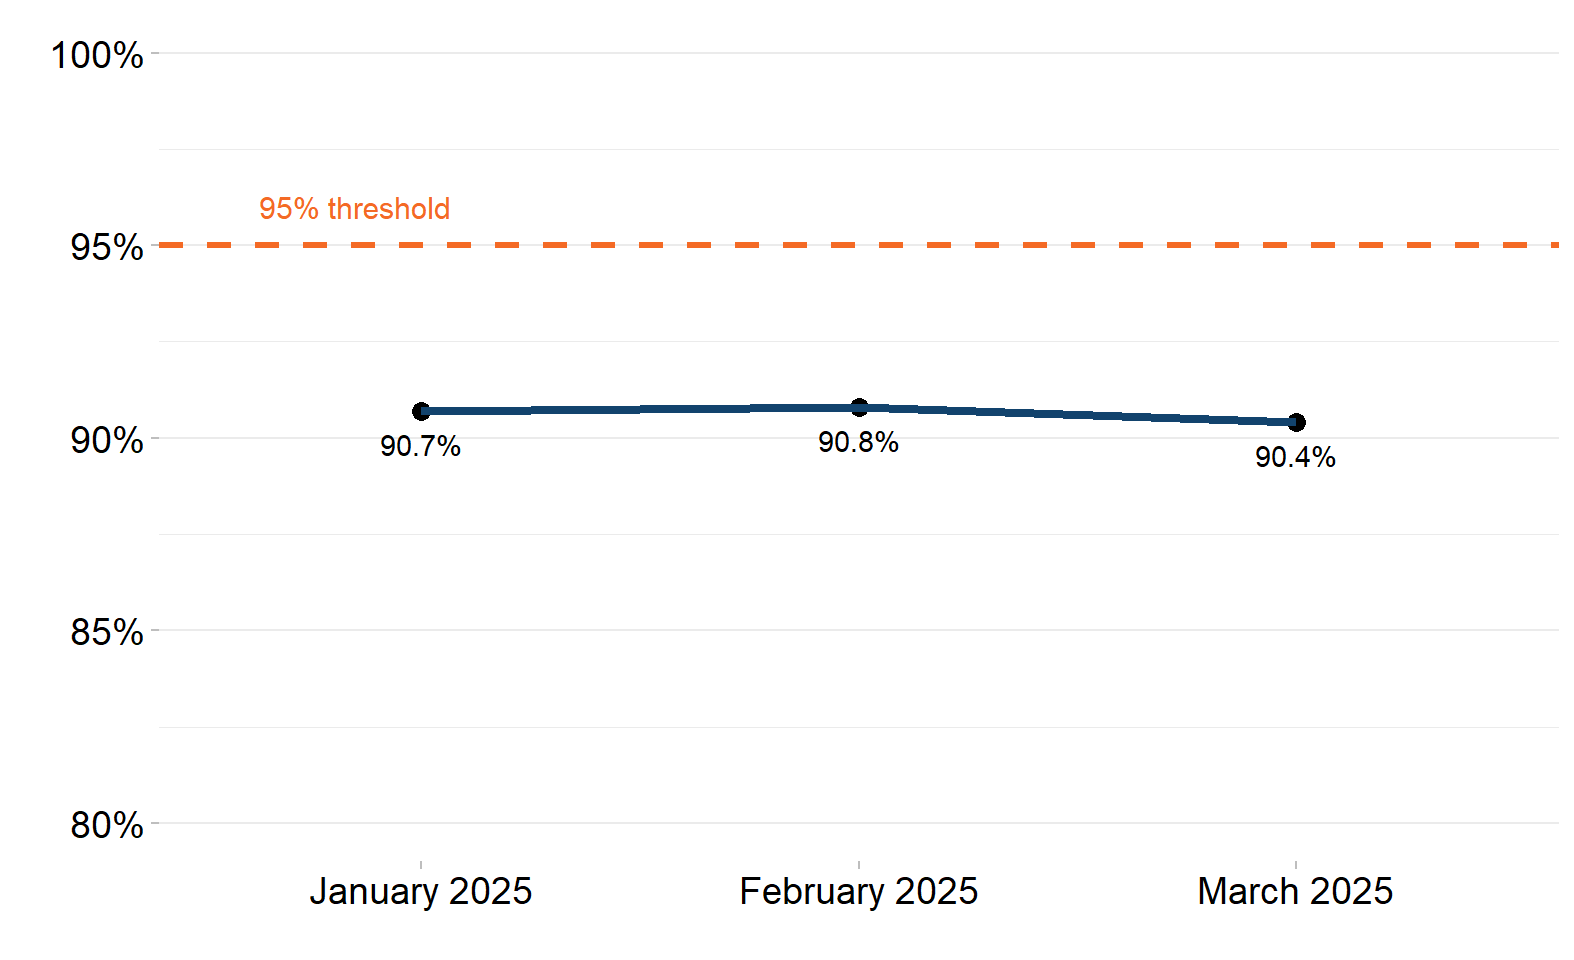This screenshot has width=1574, height=960.
Task: Click the February 2025 x-axis label
Action: point(859,891)
